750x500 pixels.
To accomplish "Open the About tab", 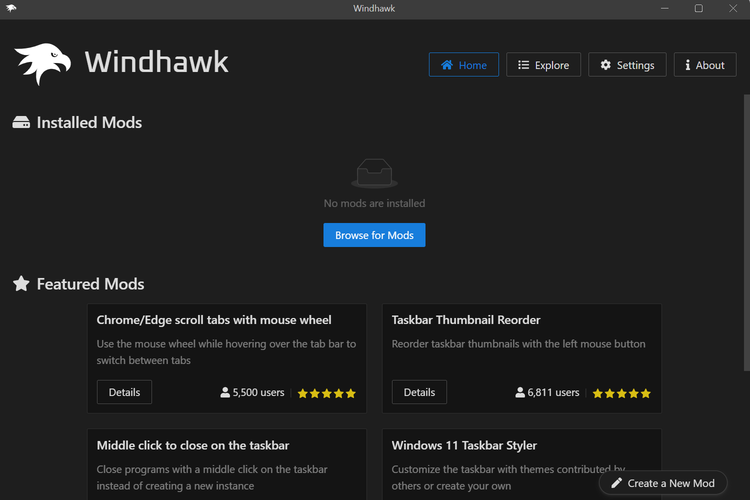I will click(705, 65).
